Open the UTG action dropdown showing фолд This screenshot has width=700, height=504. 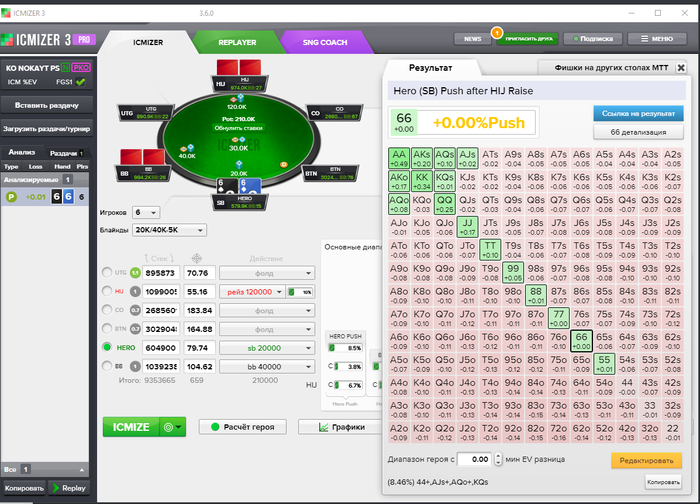click(x=267, y=273)
